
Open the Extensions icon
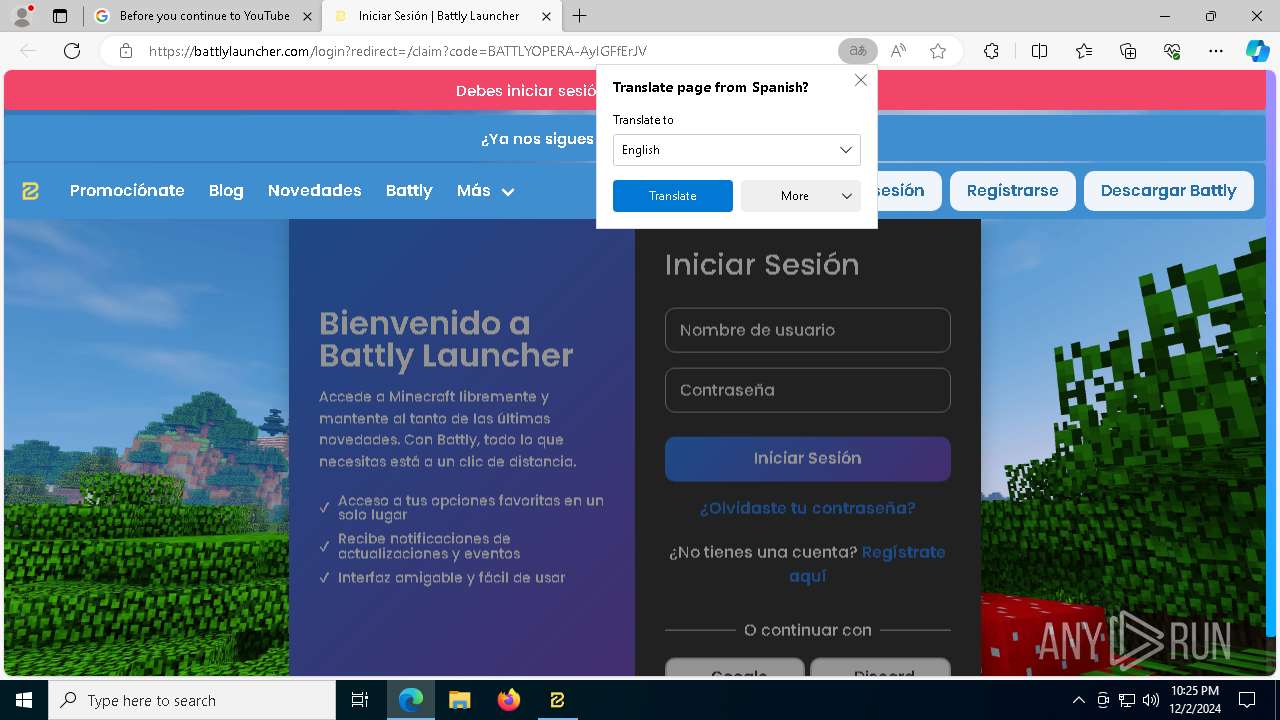[991, 51]
